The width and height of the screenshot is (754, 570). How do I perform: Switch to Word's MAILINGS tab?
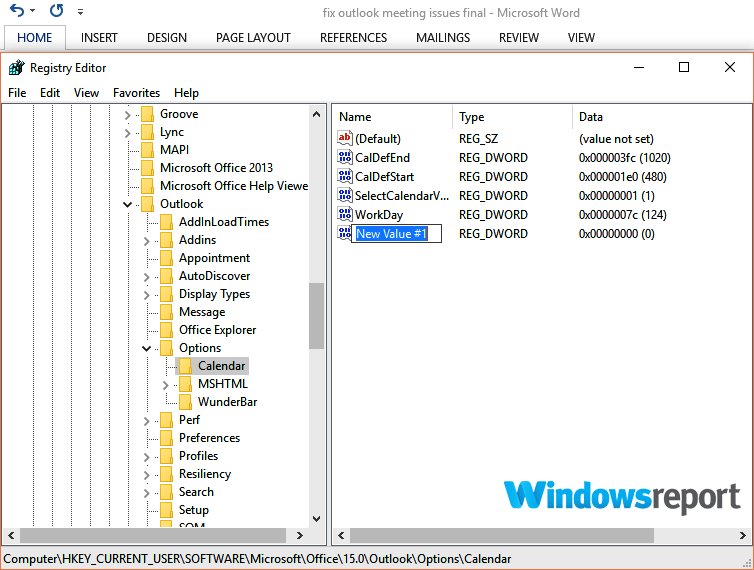pyautogui.click(x=443, y=38)
